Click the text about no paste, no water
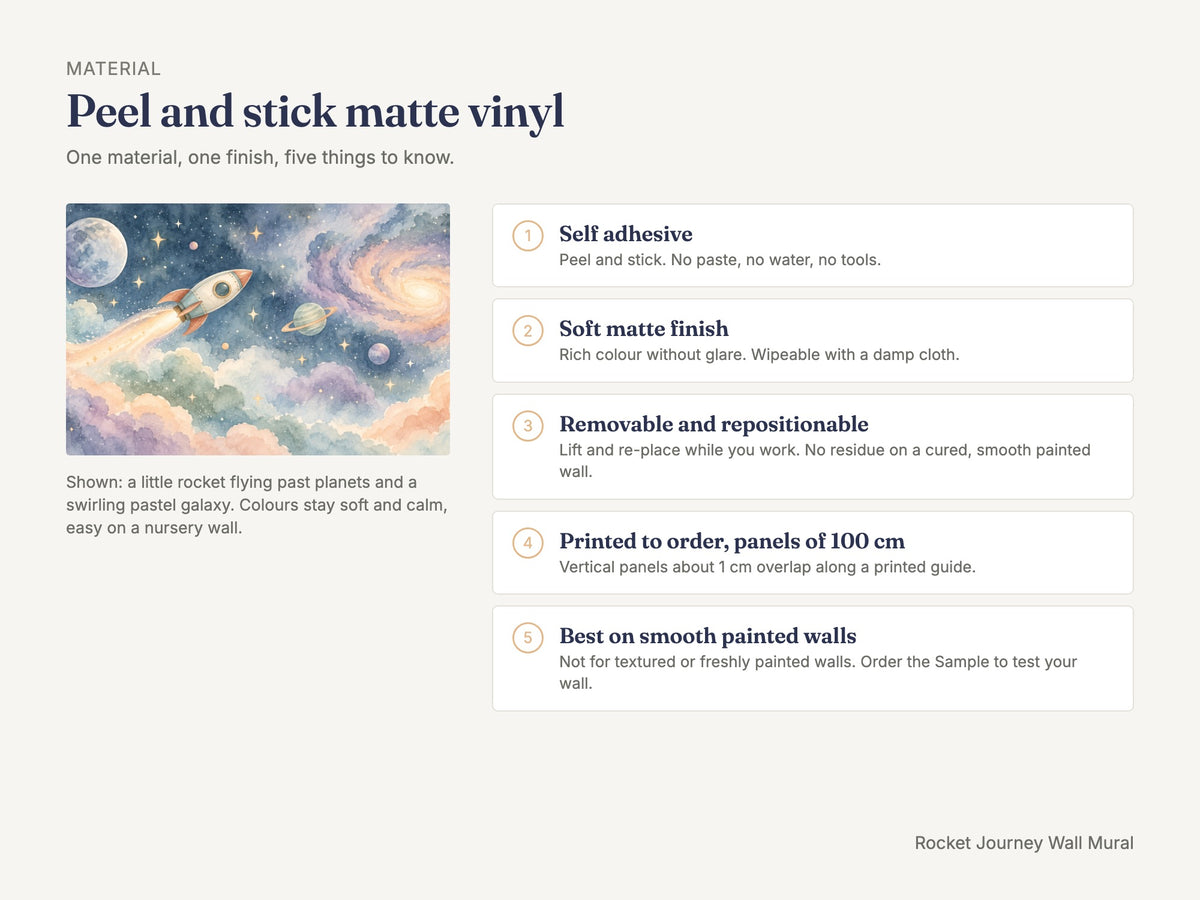Screen dimensions: 1200x900 pos(720,260)
